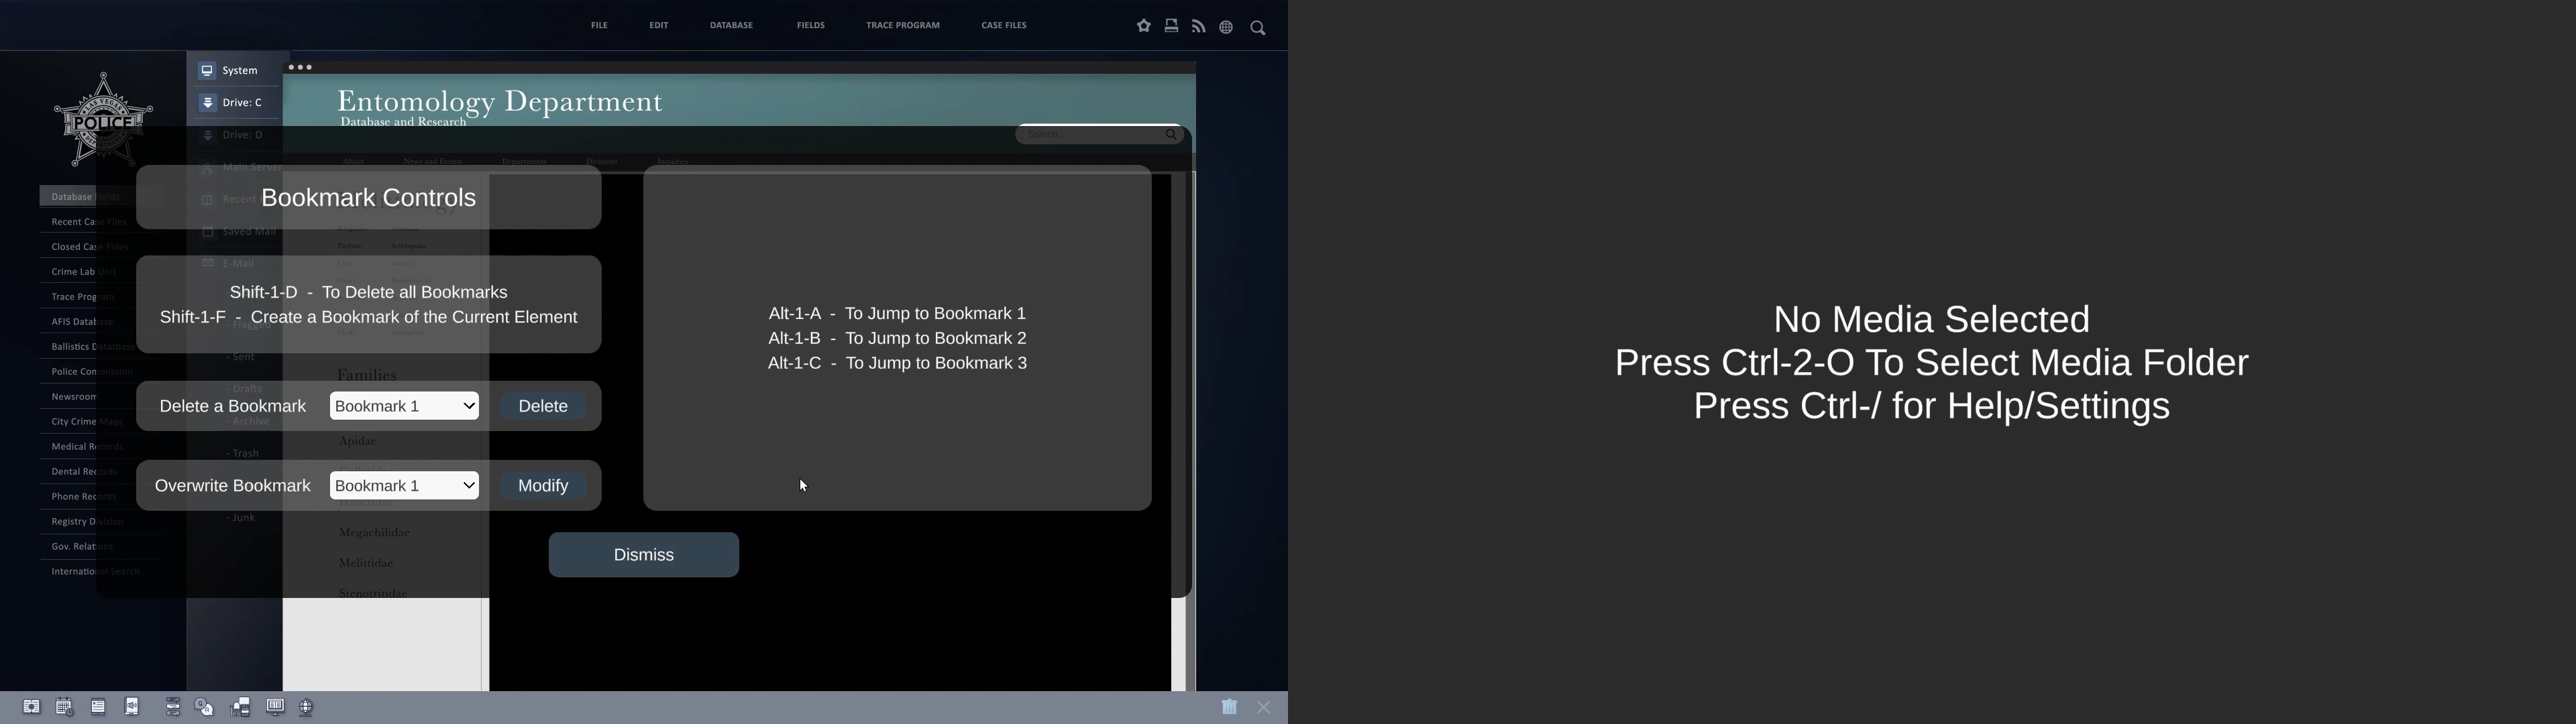Open the Q&A chat bubbles icon
Screen dimensions: 2576x724
point(205,707)
